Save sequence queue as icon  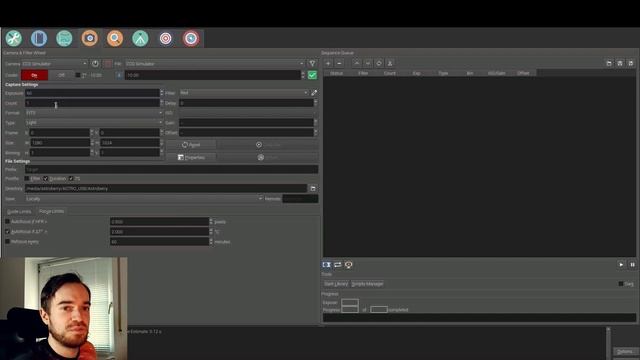(631, 63)
